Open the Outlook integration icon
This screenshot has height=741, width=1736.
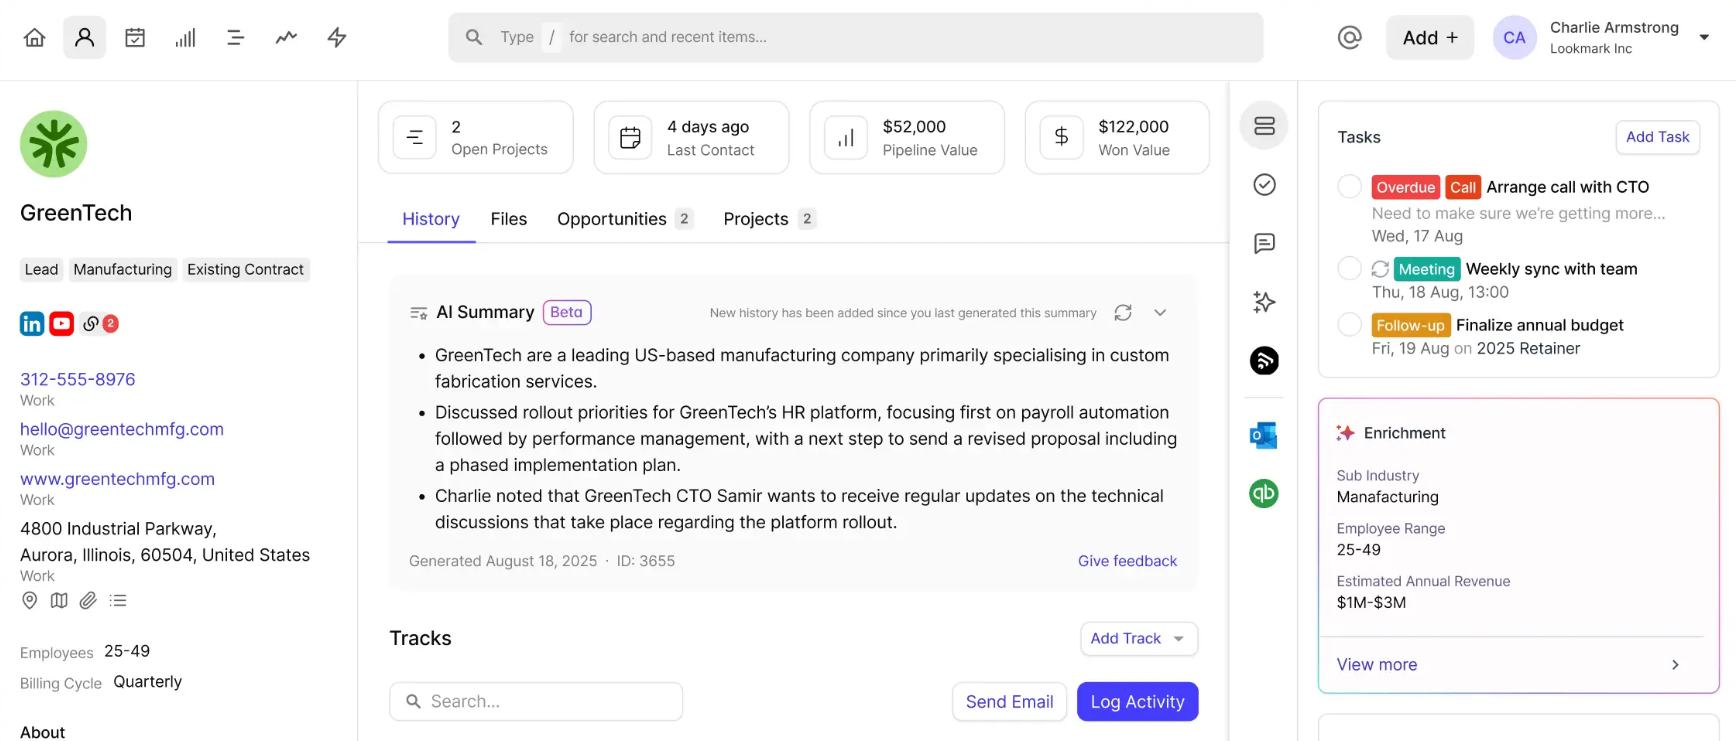[x=1264, y=435]
